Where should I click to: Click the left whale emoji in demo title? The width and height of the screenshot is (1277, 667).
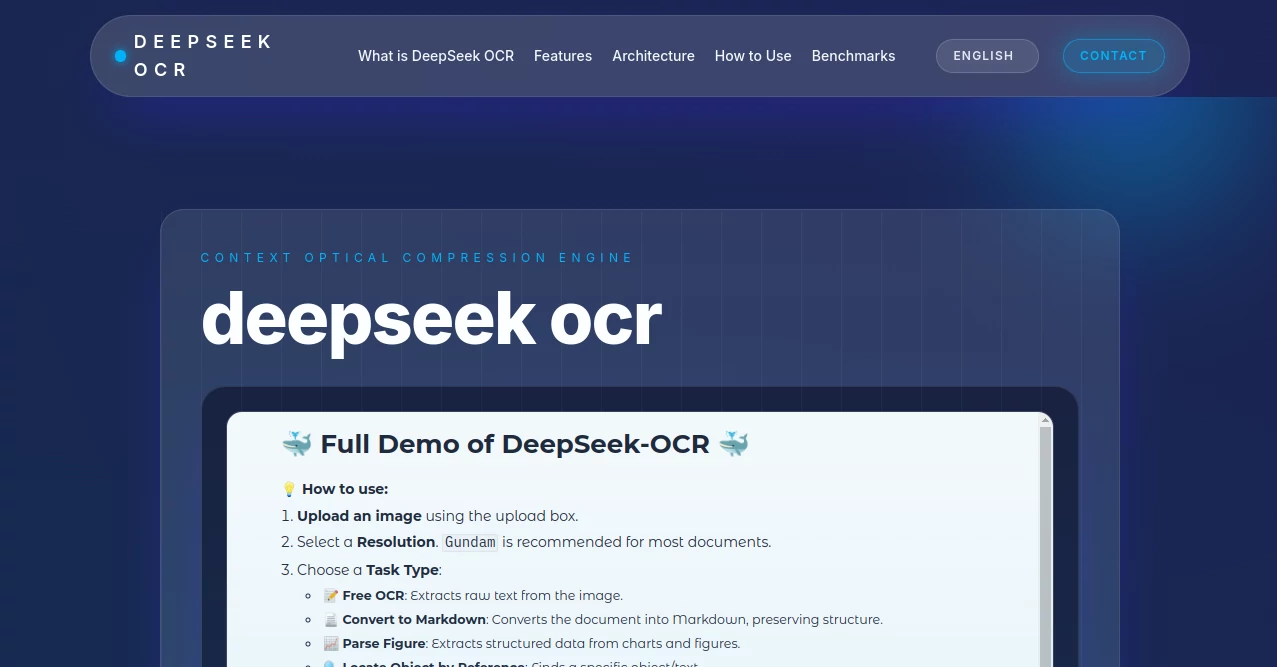pos(297,443)
